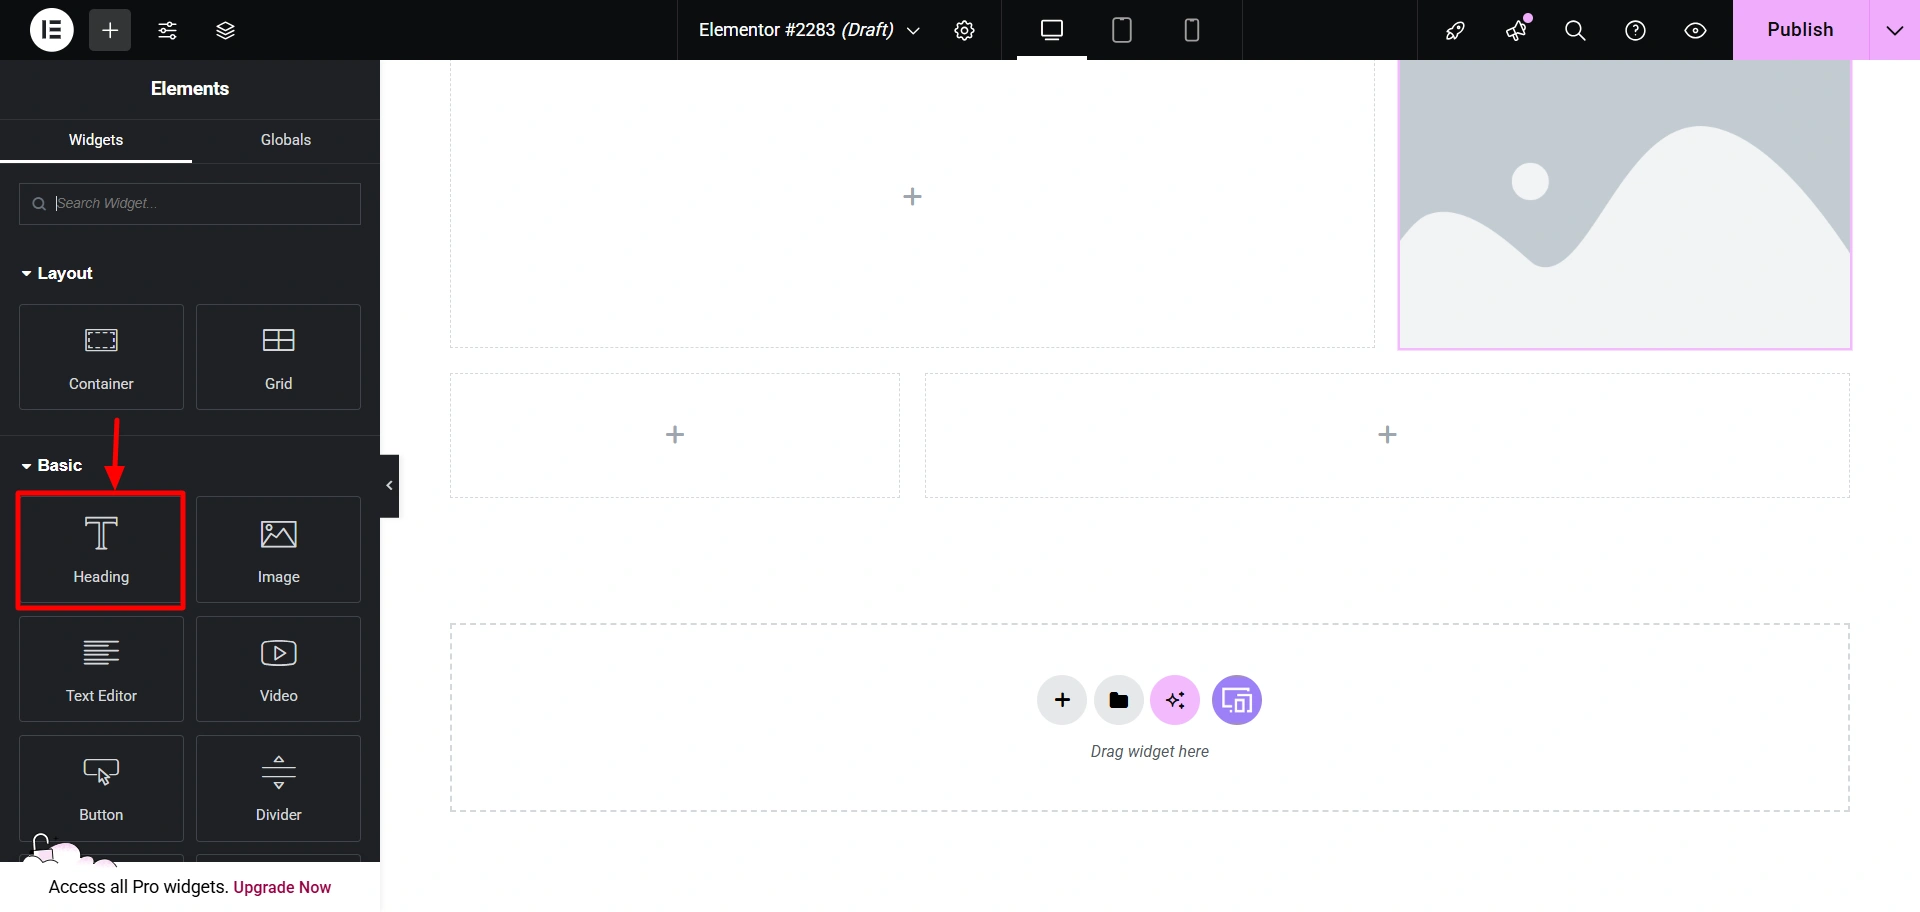Click the Elements panel title

coord(190,89)
